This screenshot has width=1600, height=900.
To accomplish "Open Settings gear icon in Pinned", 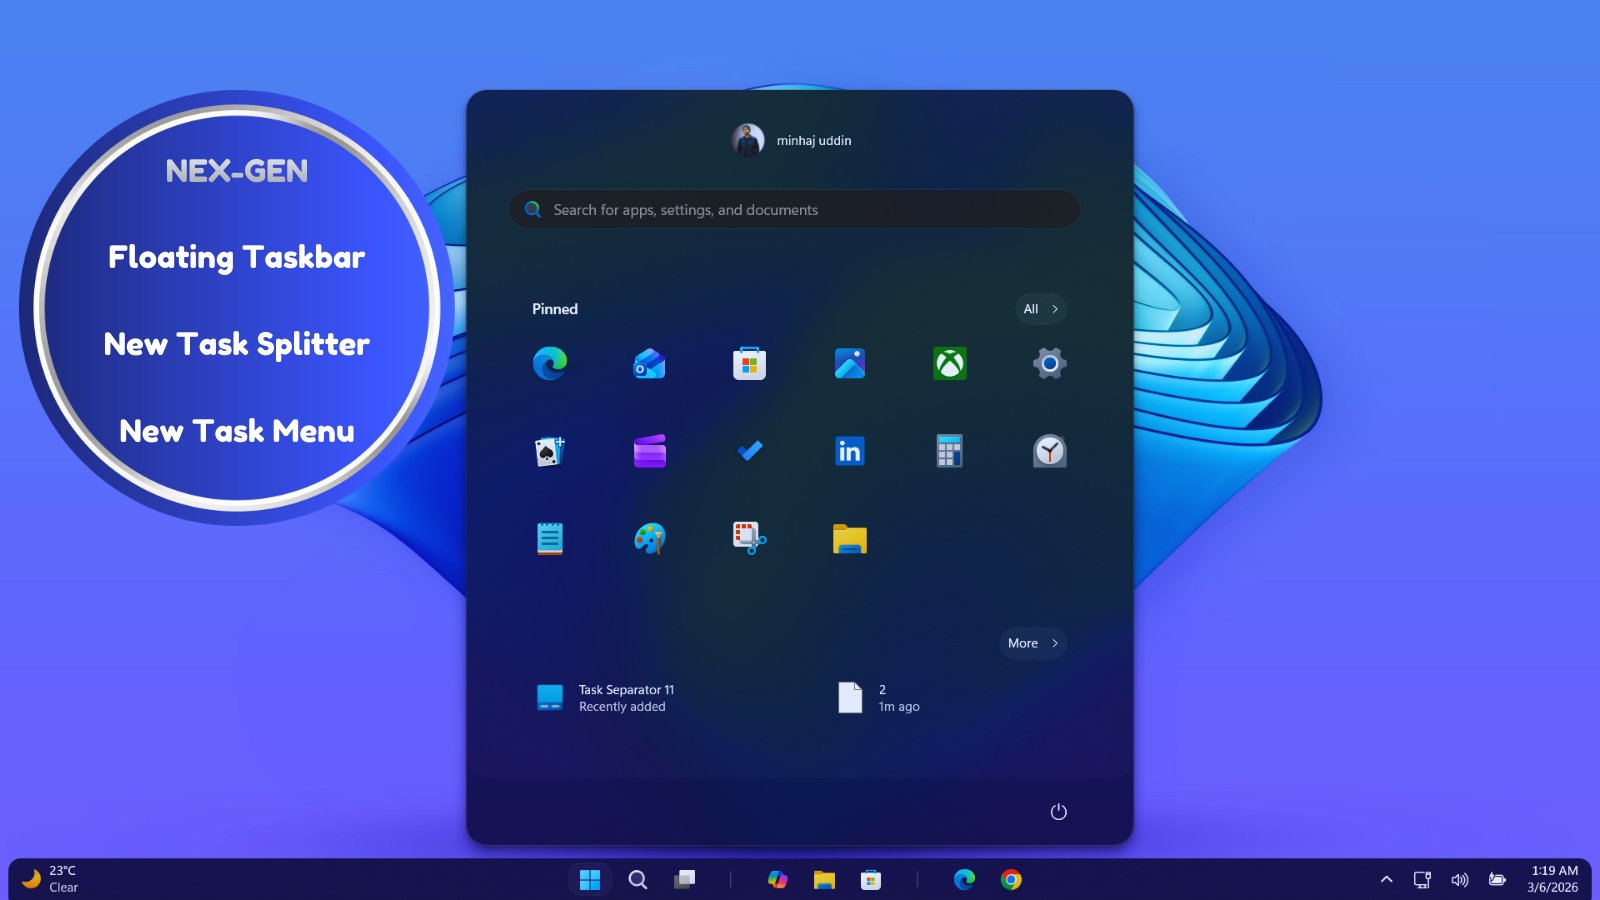I will pos(1050,363).
